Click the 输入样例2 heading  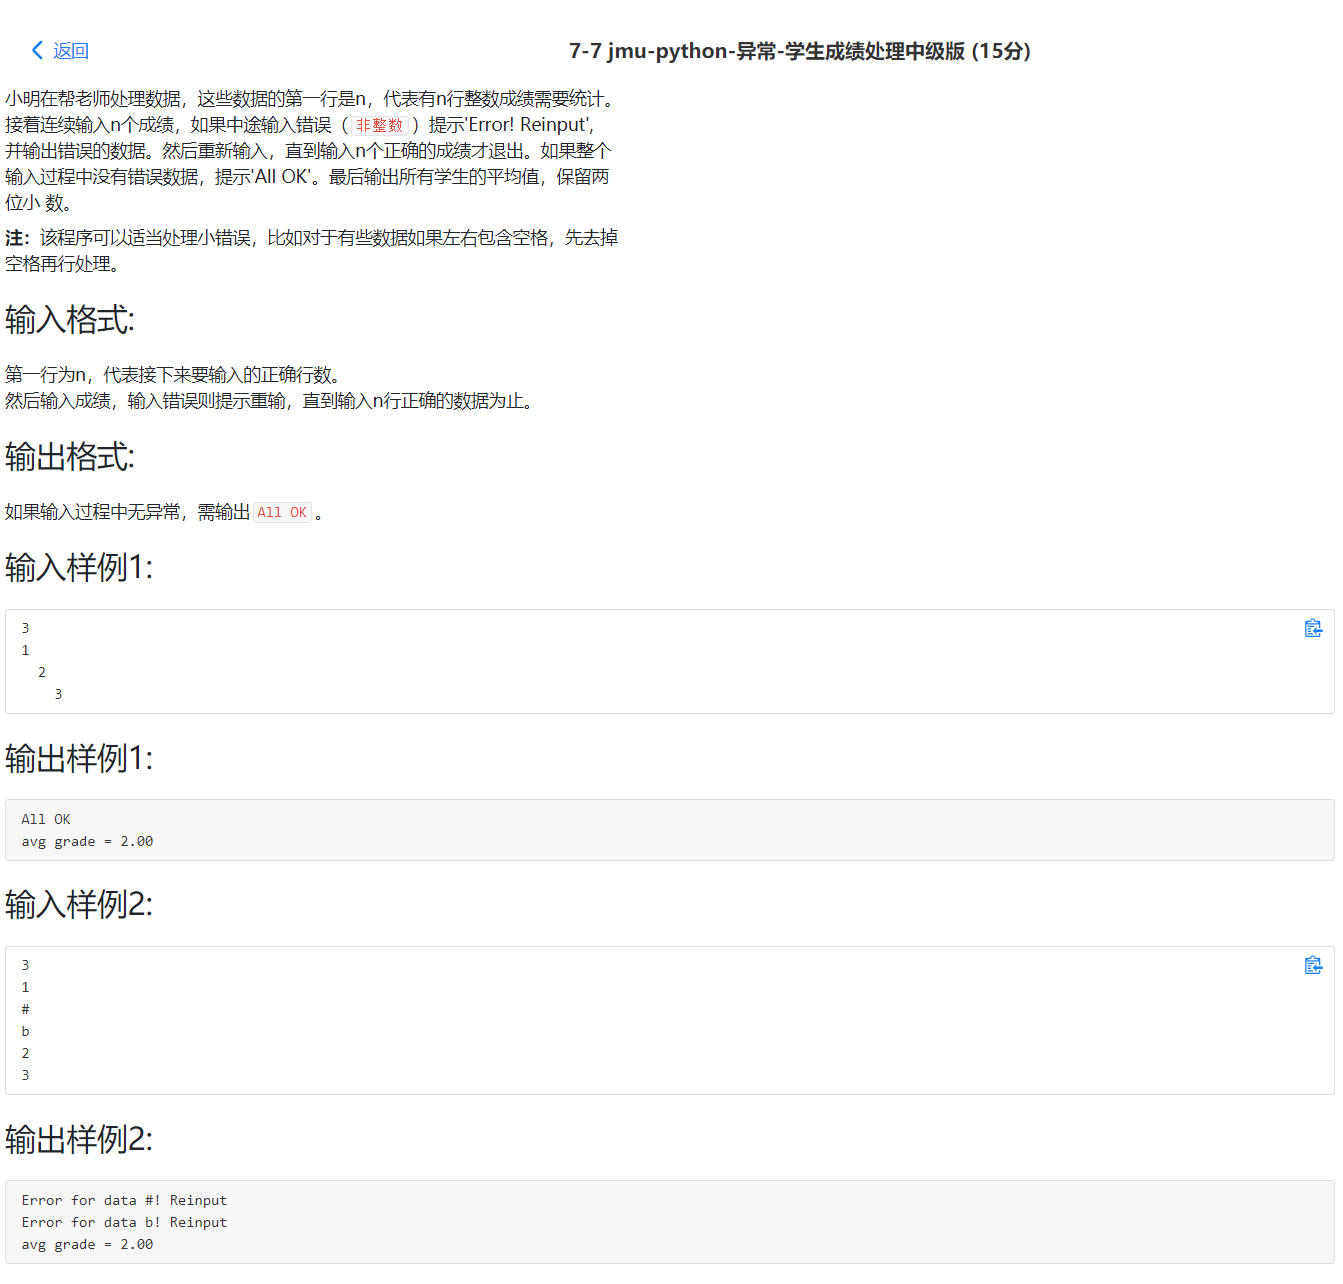77,905
